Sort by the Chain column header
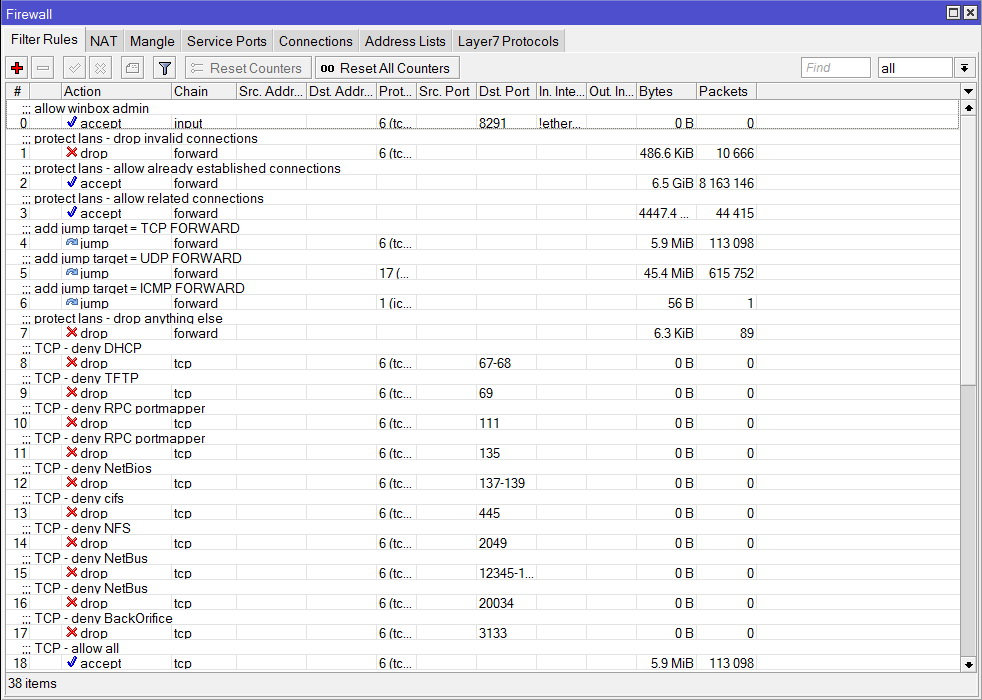Viewport: 982px width, 700px height. (204, 91)
